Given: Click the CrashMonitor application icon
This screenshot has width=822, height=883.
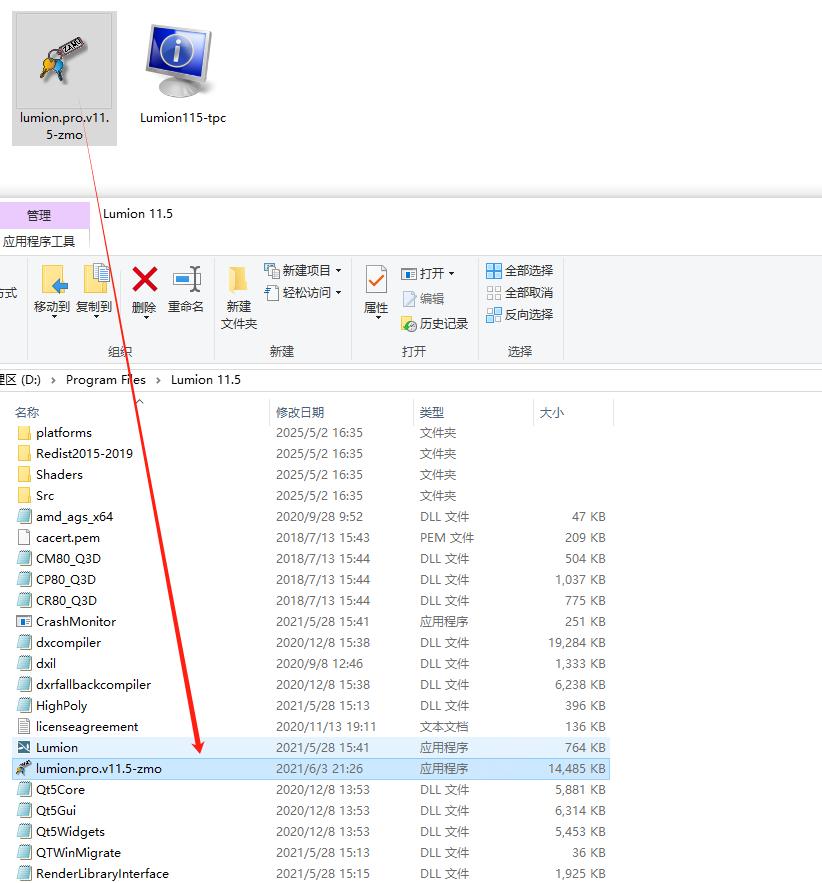Looking at the screenshot, I should 24,622.
